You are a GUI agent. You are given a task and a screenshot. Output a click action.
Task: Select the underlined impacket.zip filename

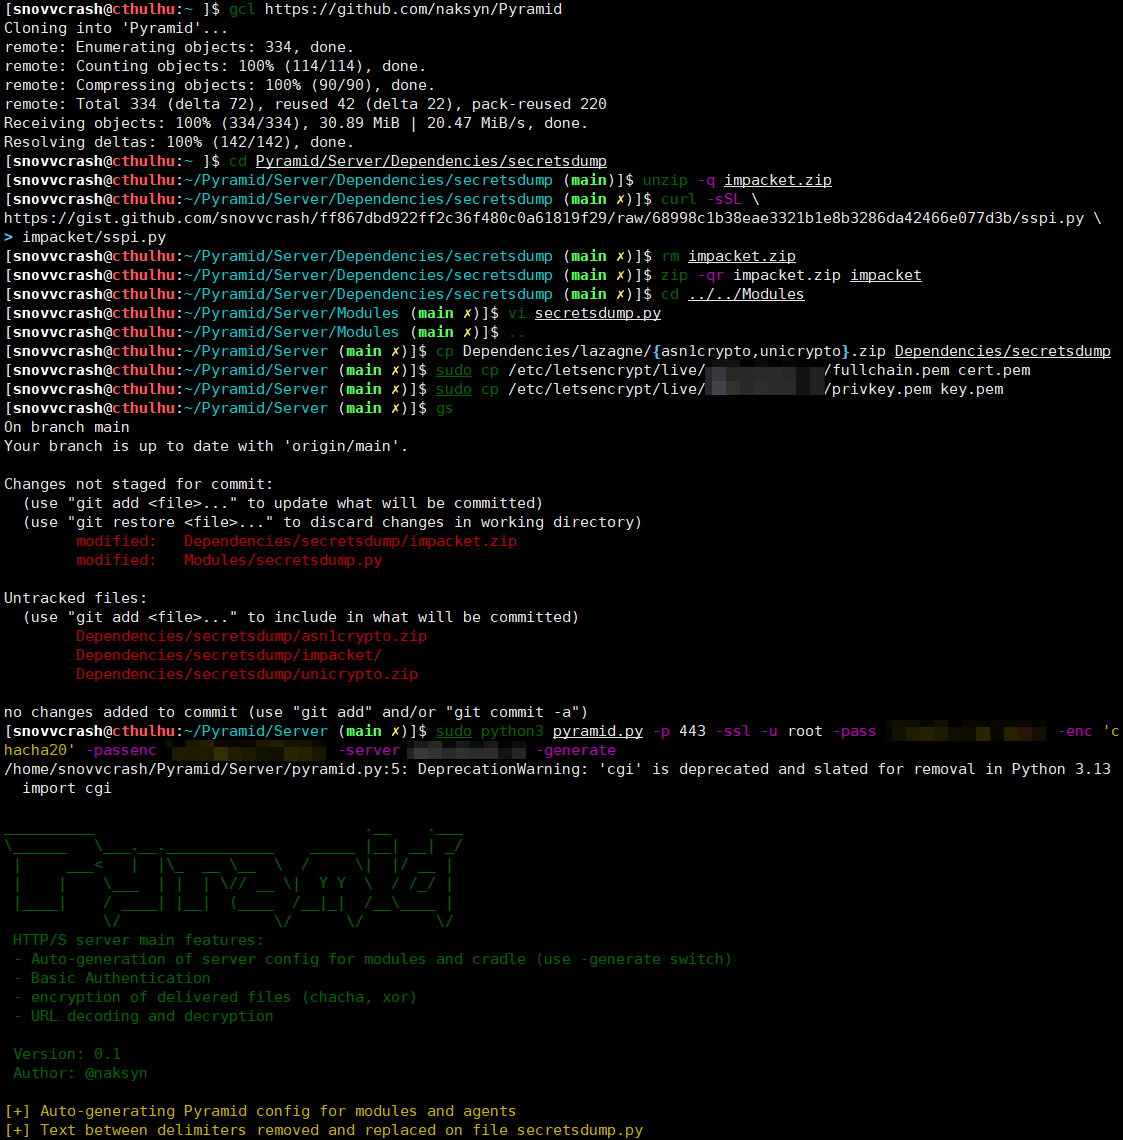(778, 179)
